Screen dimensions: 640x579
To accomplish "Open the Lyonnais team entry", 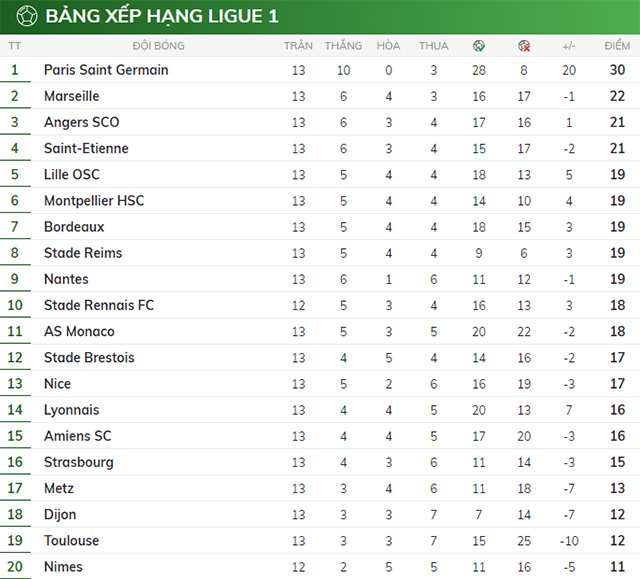I will tap(72, 410).
